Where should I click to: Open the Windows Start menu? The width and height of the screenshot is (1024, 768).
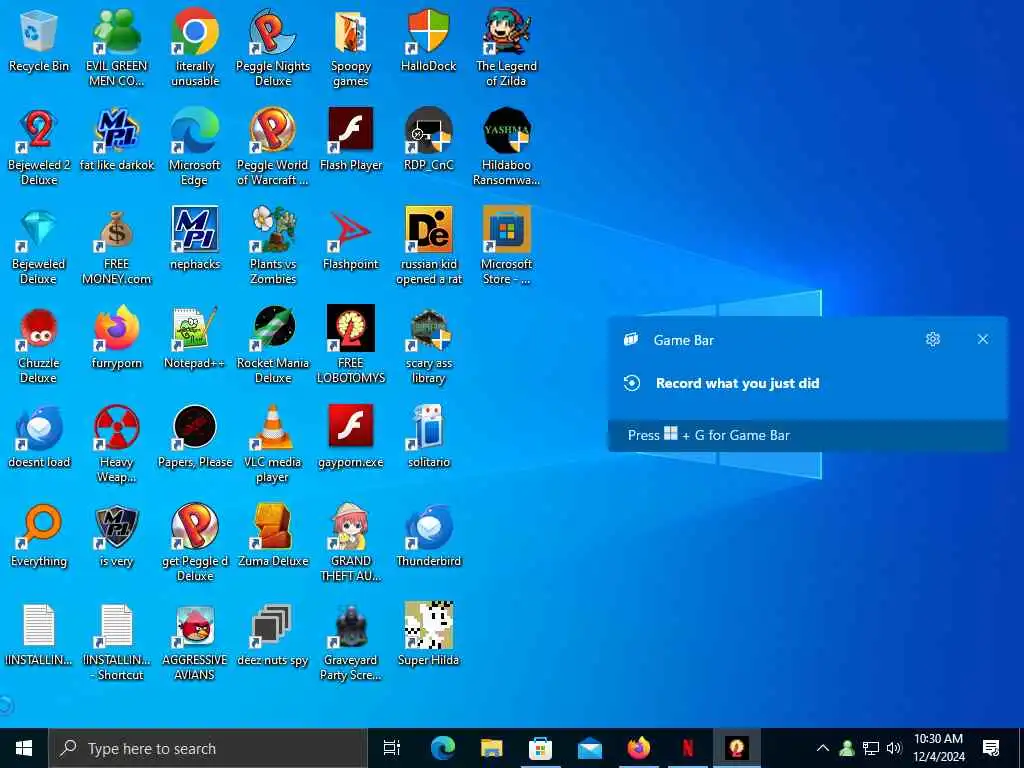click(x=24, y=748)
